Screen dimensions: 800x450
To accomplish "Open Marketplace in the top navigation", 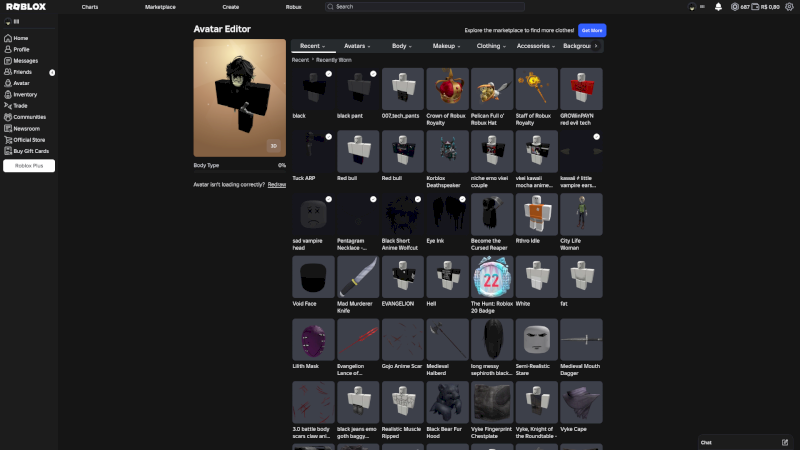I will pos(160,7).
